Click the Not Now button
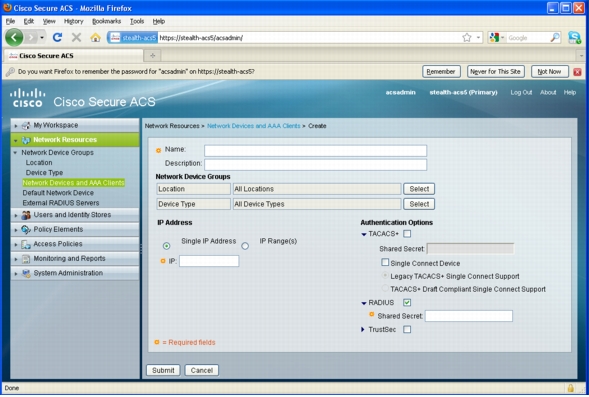Image resolution: width=589 pixels, height=397 pixels. click(549, 71)
